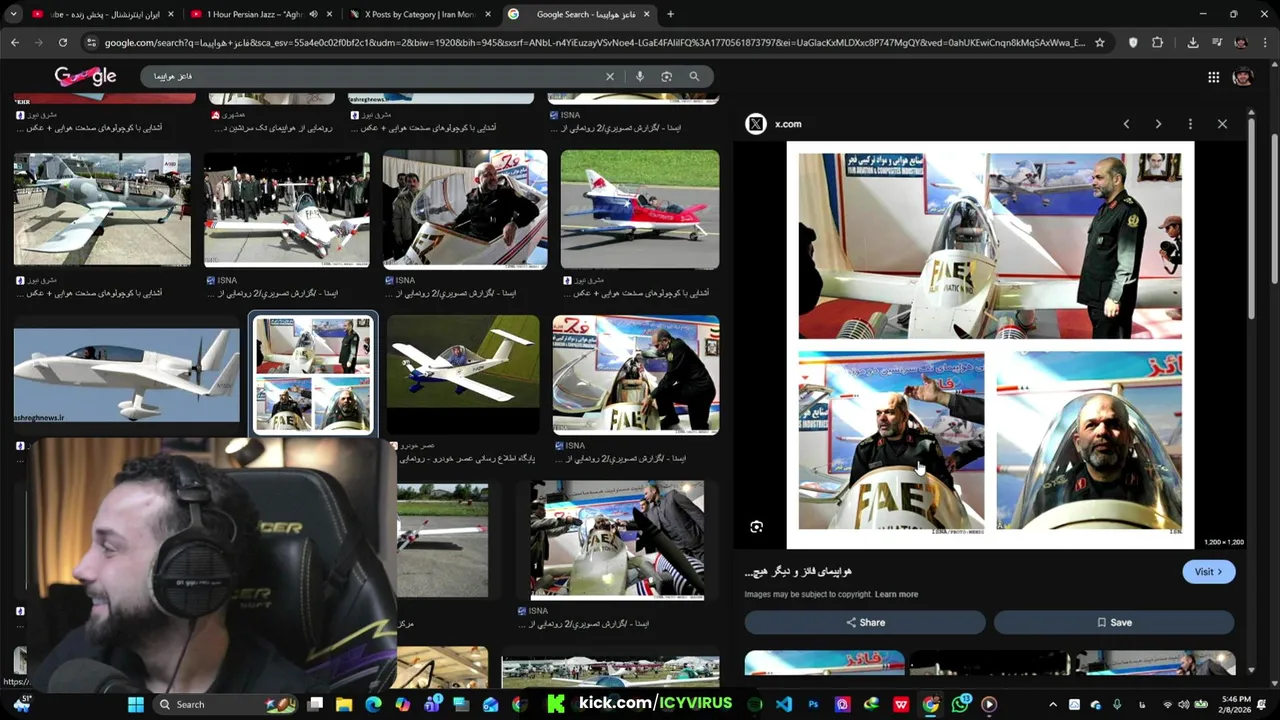Open the Chrome three-dot menu
Viewport: 1280px width, 720px height.
click(x=1265, y=43)
